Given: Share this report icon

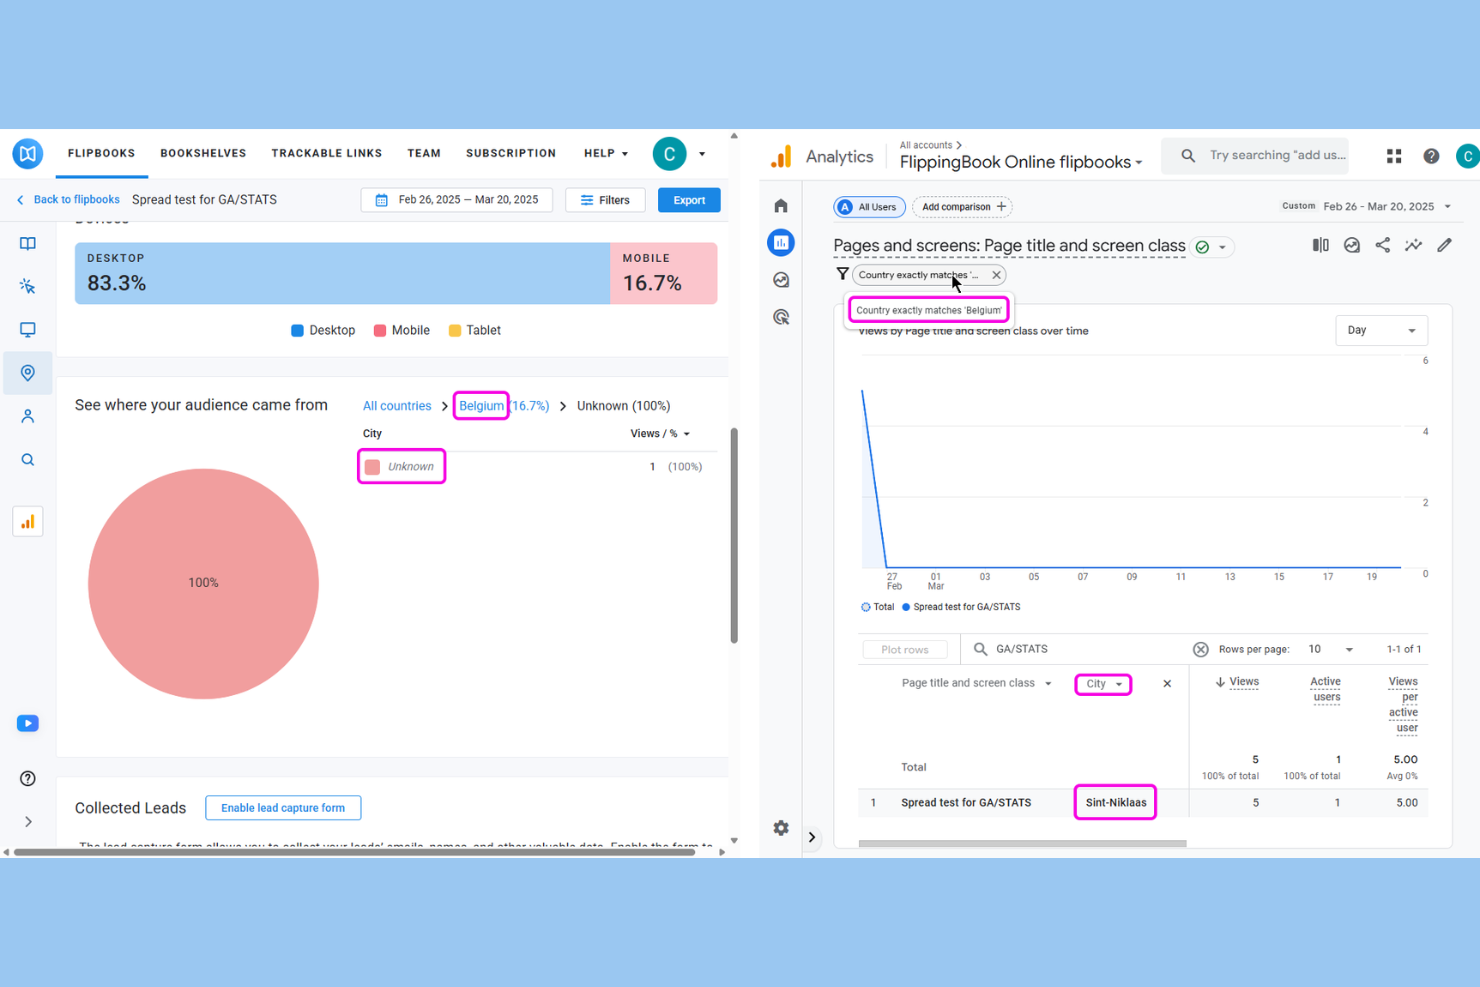Looking at the screenshot, I should pyautogui.click(x=1383, y=245).
